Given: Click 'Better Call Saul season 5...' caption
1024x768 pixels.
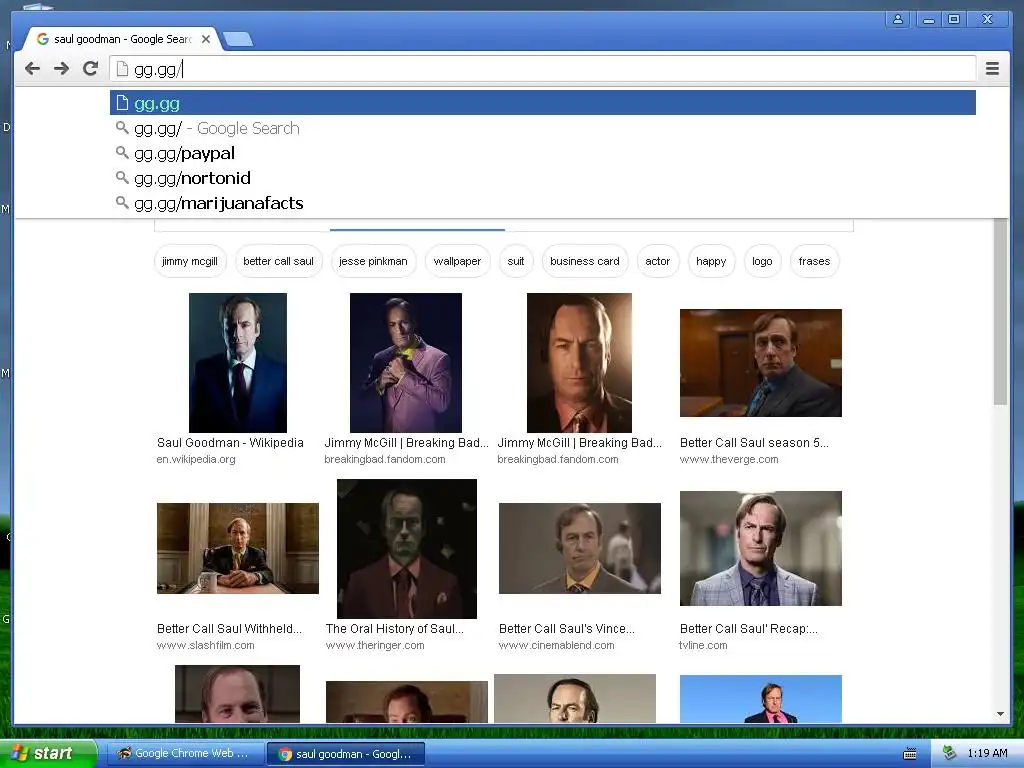Looking at the screenshot, I should coord(754,443).
